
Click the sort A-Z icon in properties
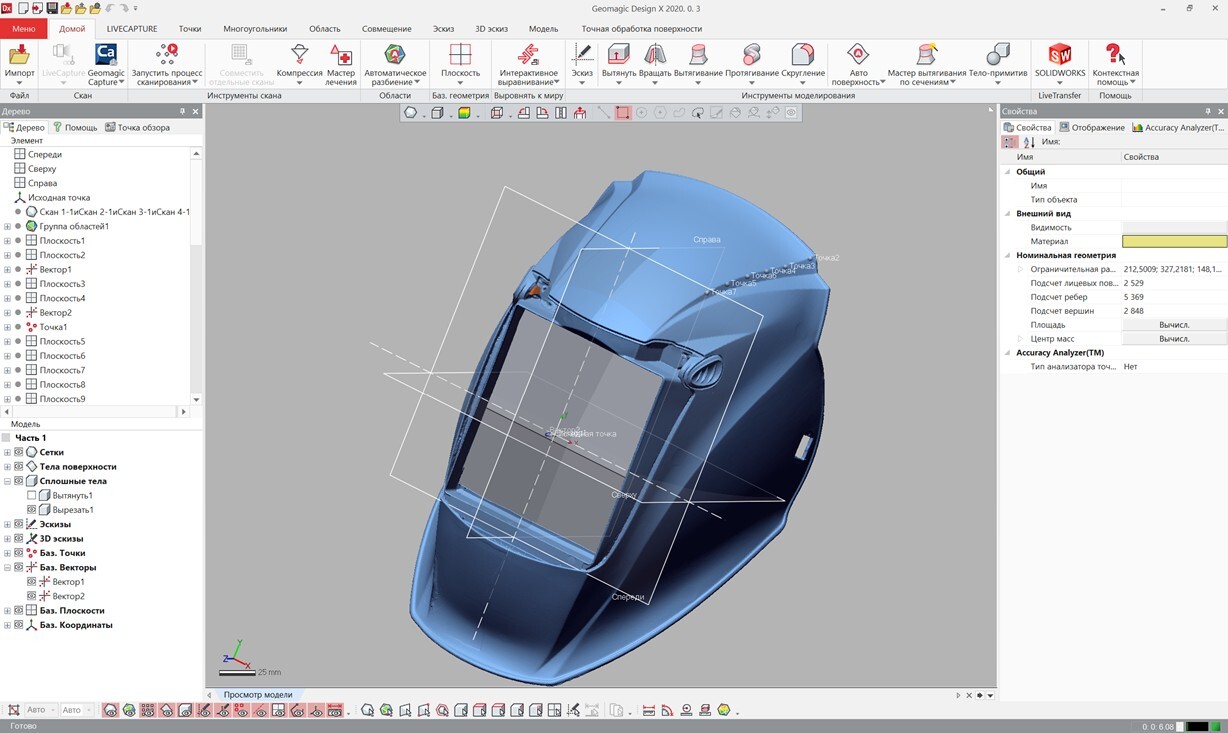click(x=1029, y=142)
